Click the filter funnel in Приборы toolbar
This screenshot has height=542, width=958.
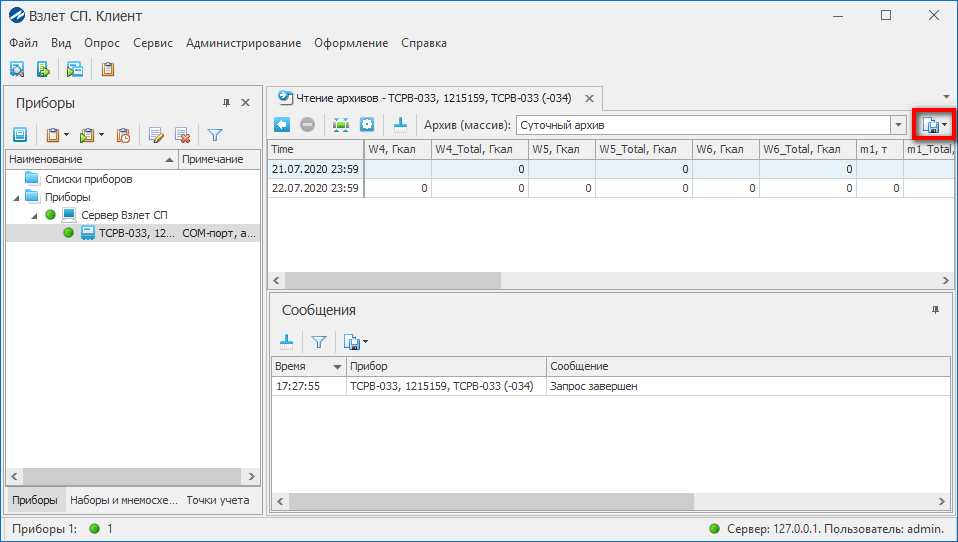point(214,135)
